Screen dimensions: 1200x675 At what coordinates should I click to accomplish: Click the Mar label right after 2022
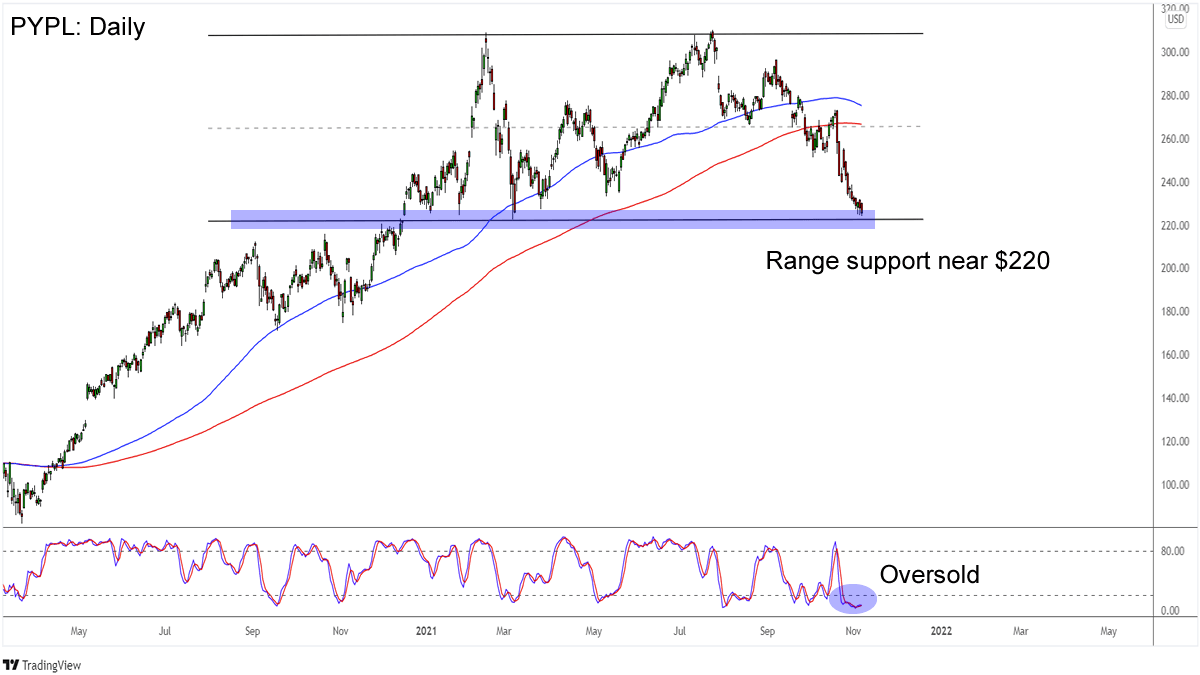(1020, 631)
